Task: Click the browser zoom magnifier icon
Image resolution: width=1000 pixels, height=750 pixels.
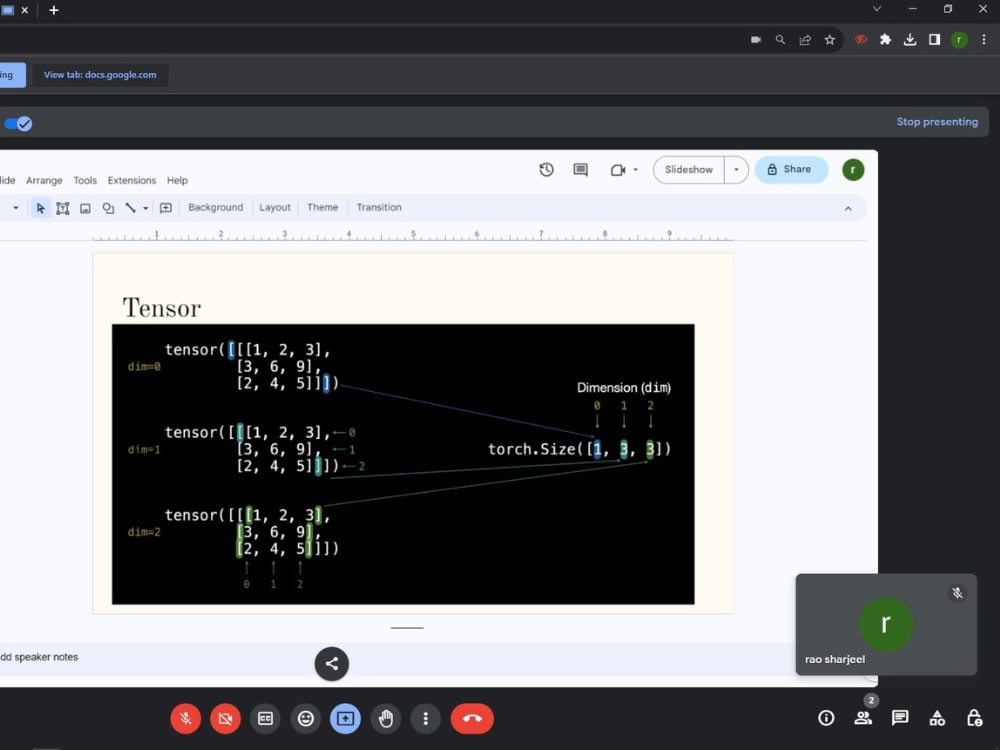Action: pyautogui.click(x=780, y=40)
